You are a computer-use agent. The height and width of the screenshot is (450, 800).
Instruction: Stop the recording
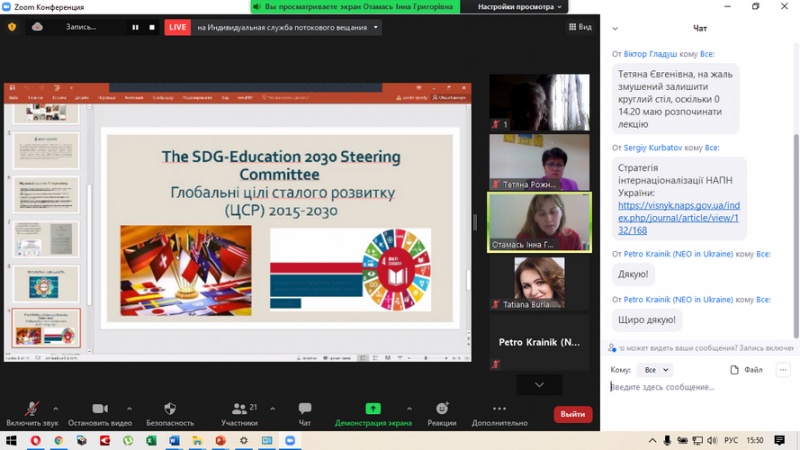(153, 27)
